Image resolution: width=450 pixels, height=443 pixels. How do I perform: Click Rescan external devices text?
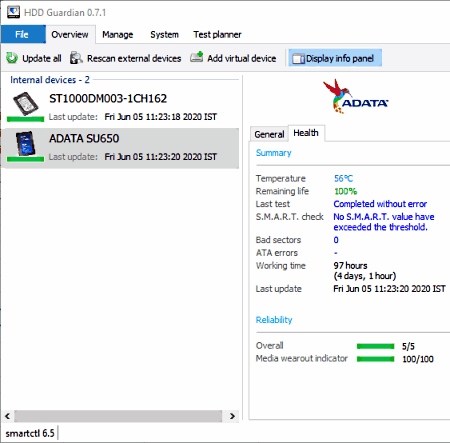[134, 58]
